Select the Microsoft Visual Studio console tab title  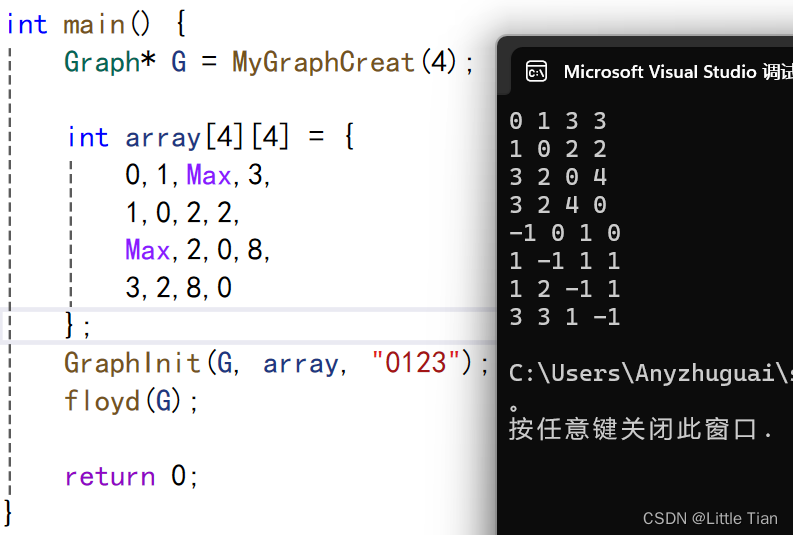tap(678, 72)
